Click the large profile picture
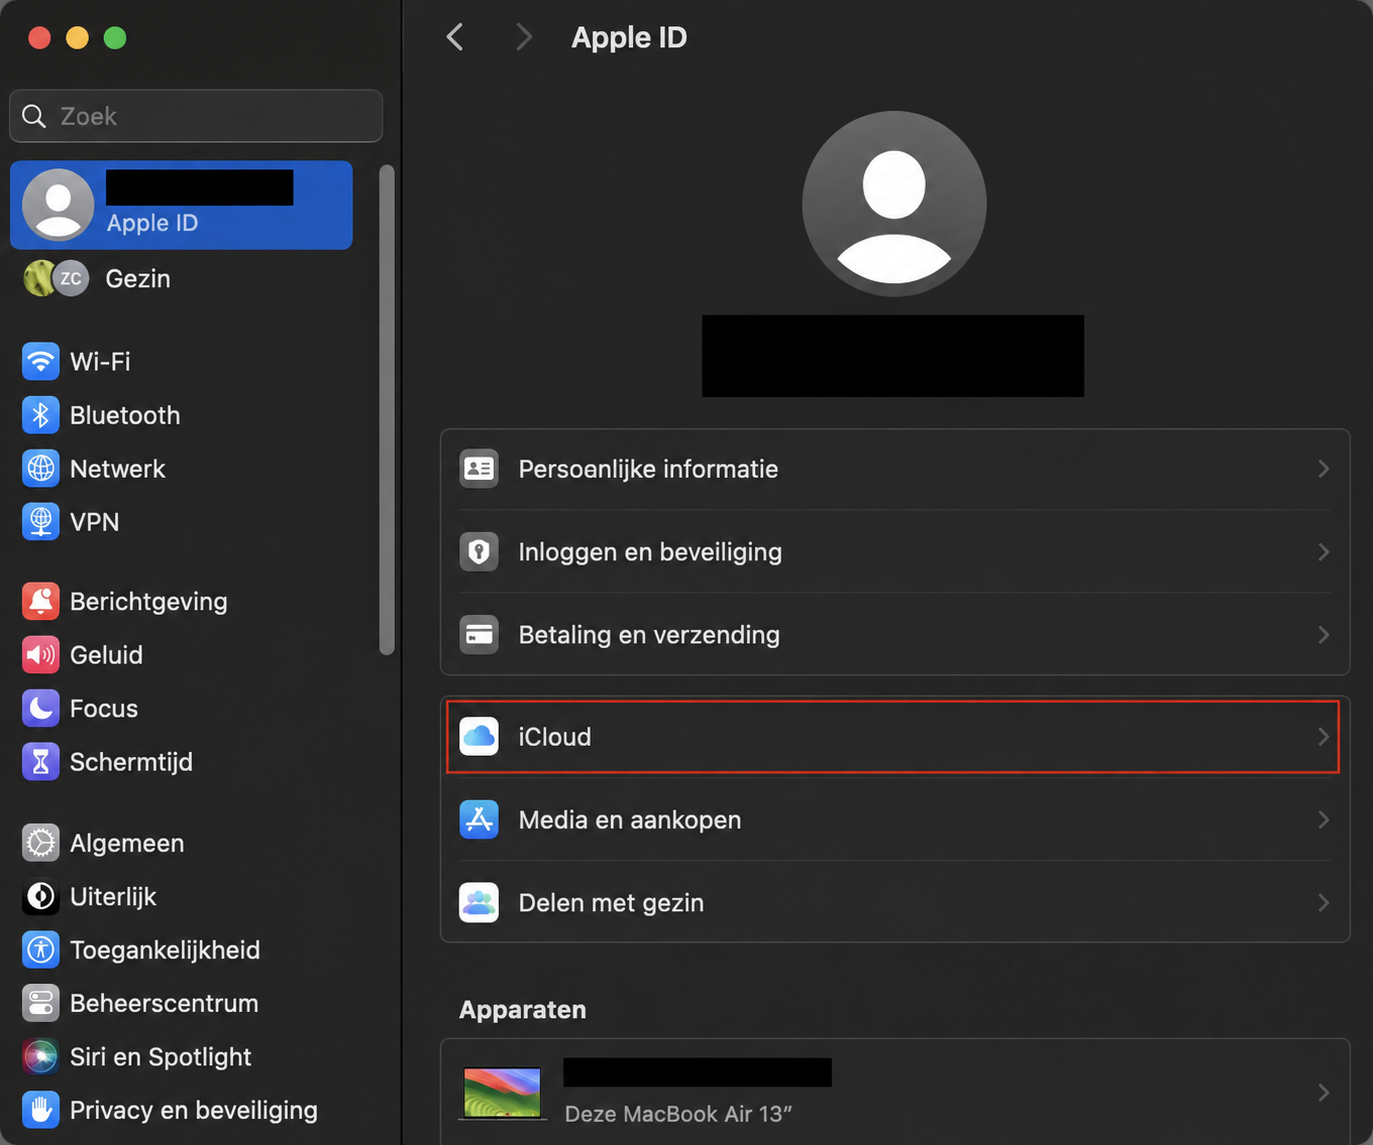This screenshot has height=1145, width=1373. click(894, 204)
